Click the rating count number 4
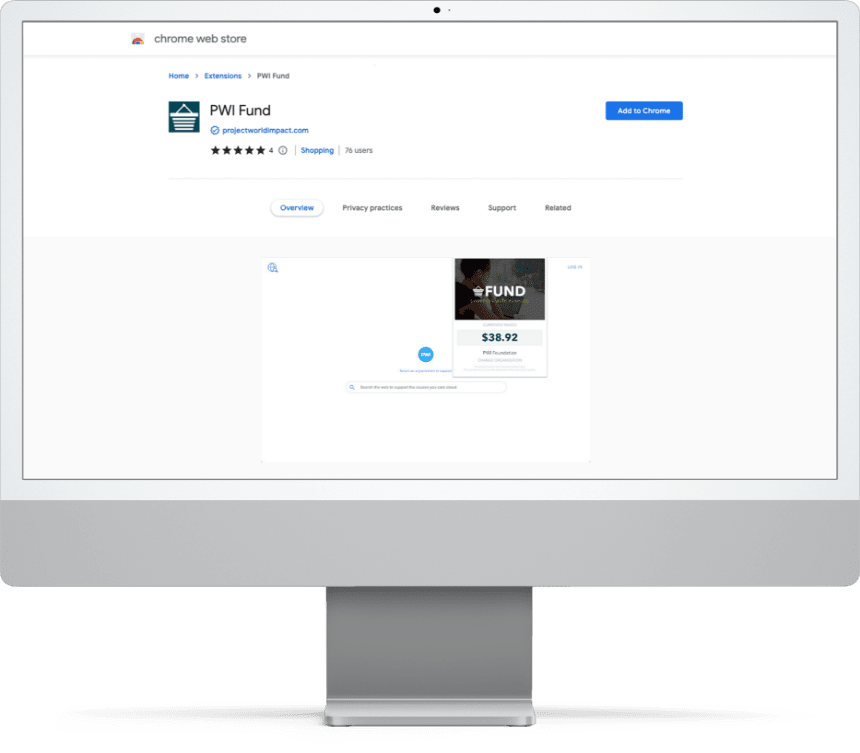The image size is (860, 753). tap(271, 150)
